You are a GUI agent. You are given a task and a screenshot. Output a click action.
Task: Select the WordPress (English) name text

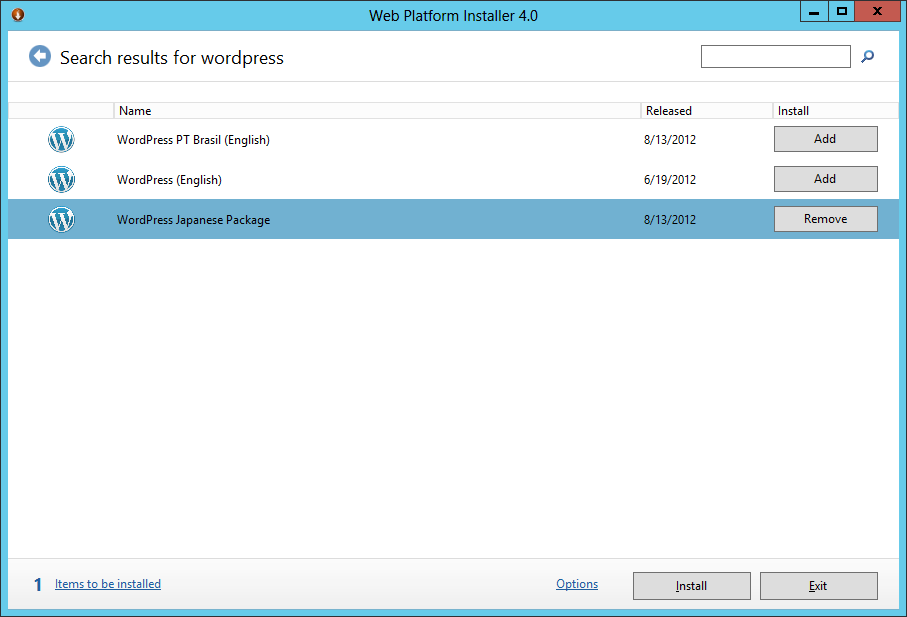pos(169,180)
